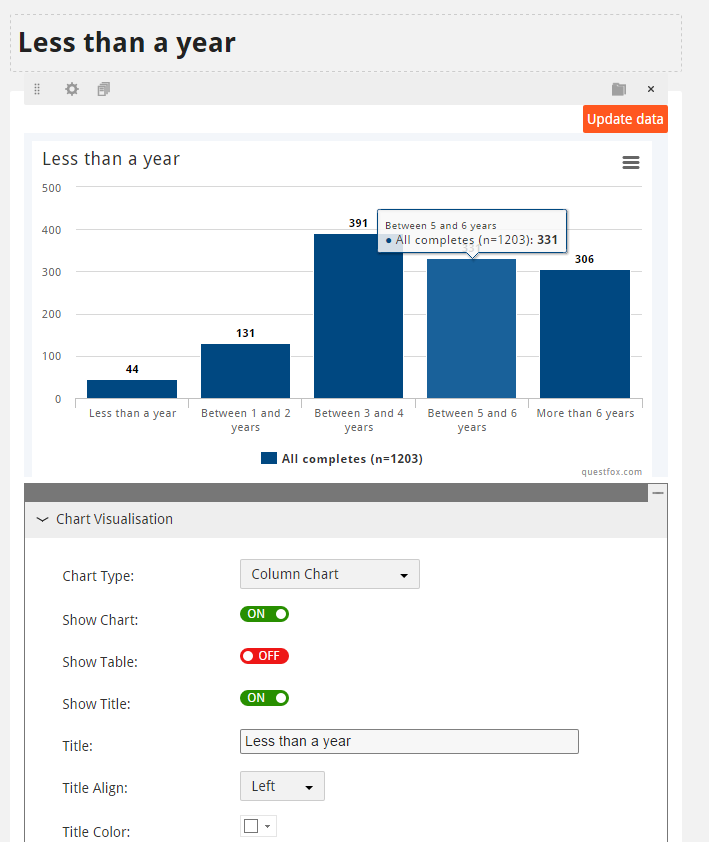
Task: Open the widget settings gear icon
Action: pyautogui.click(x=72, y=89)
